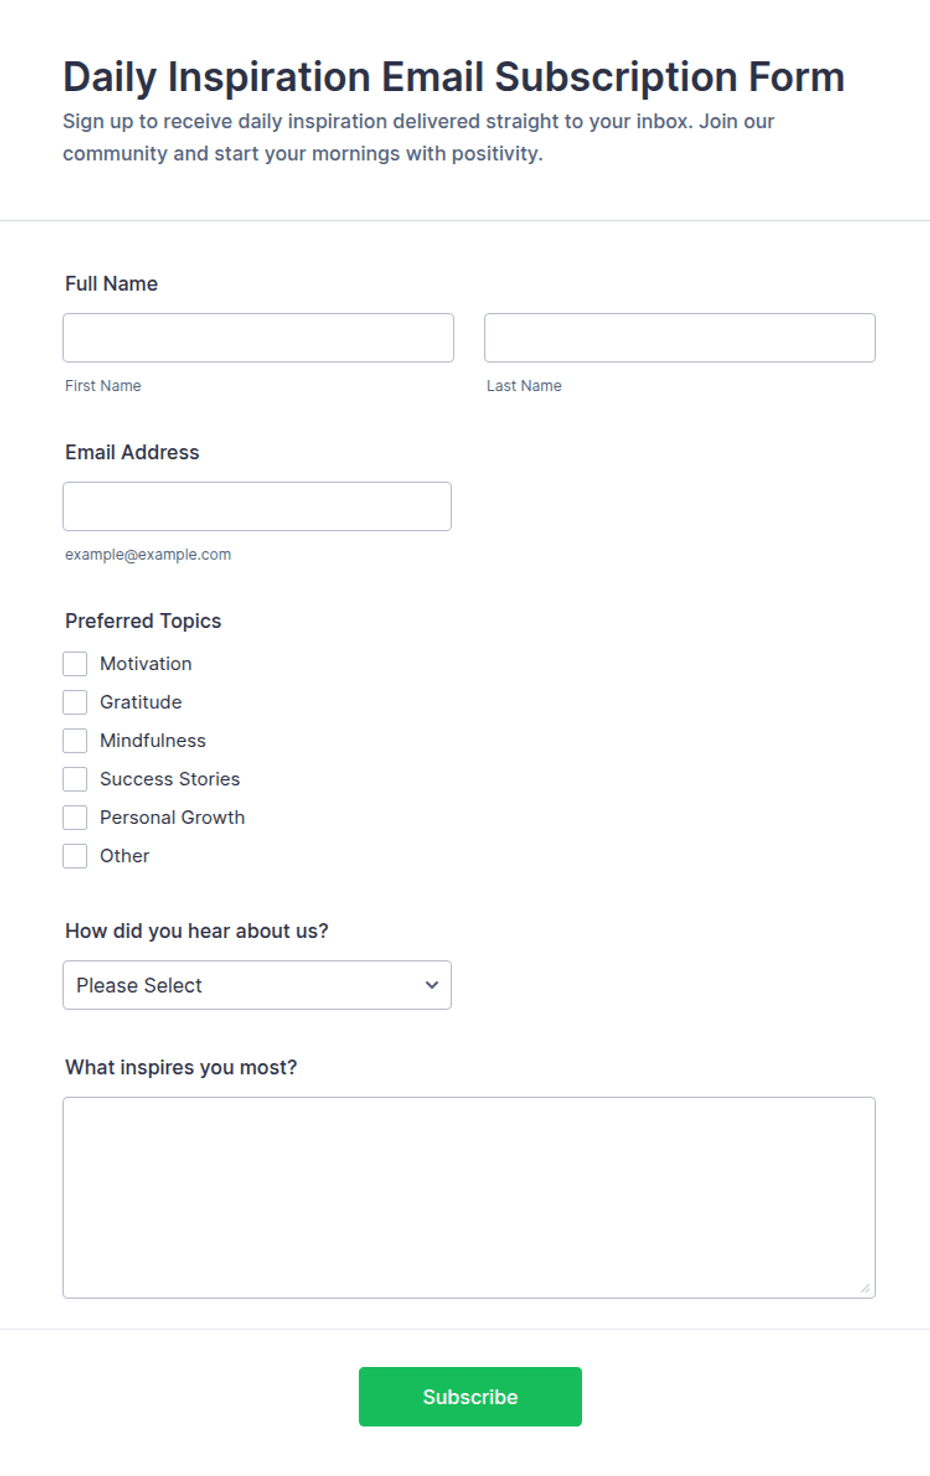Check the Personal Growth option
Viewport: 930px width, 1476px height.
[x=75, y=818]
